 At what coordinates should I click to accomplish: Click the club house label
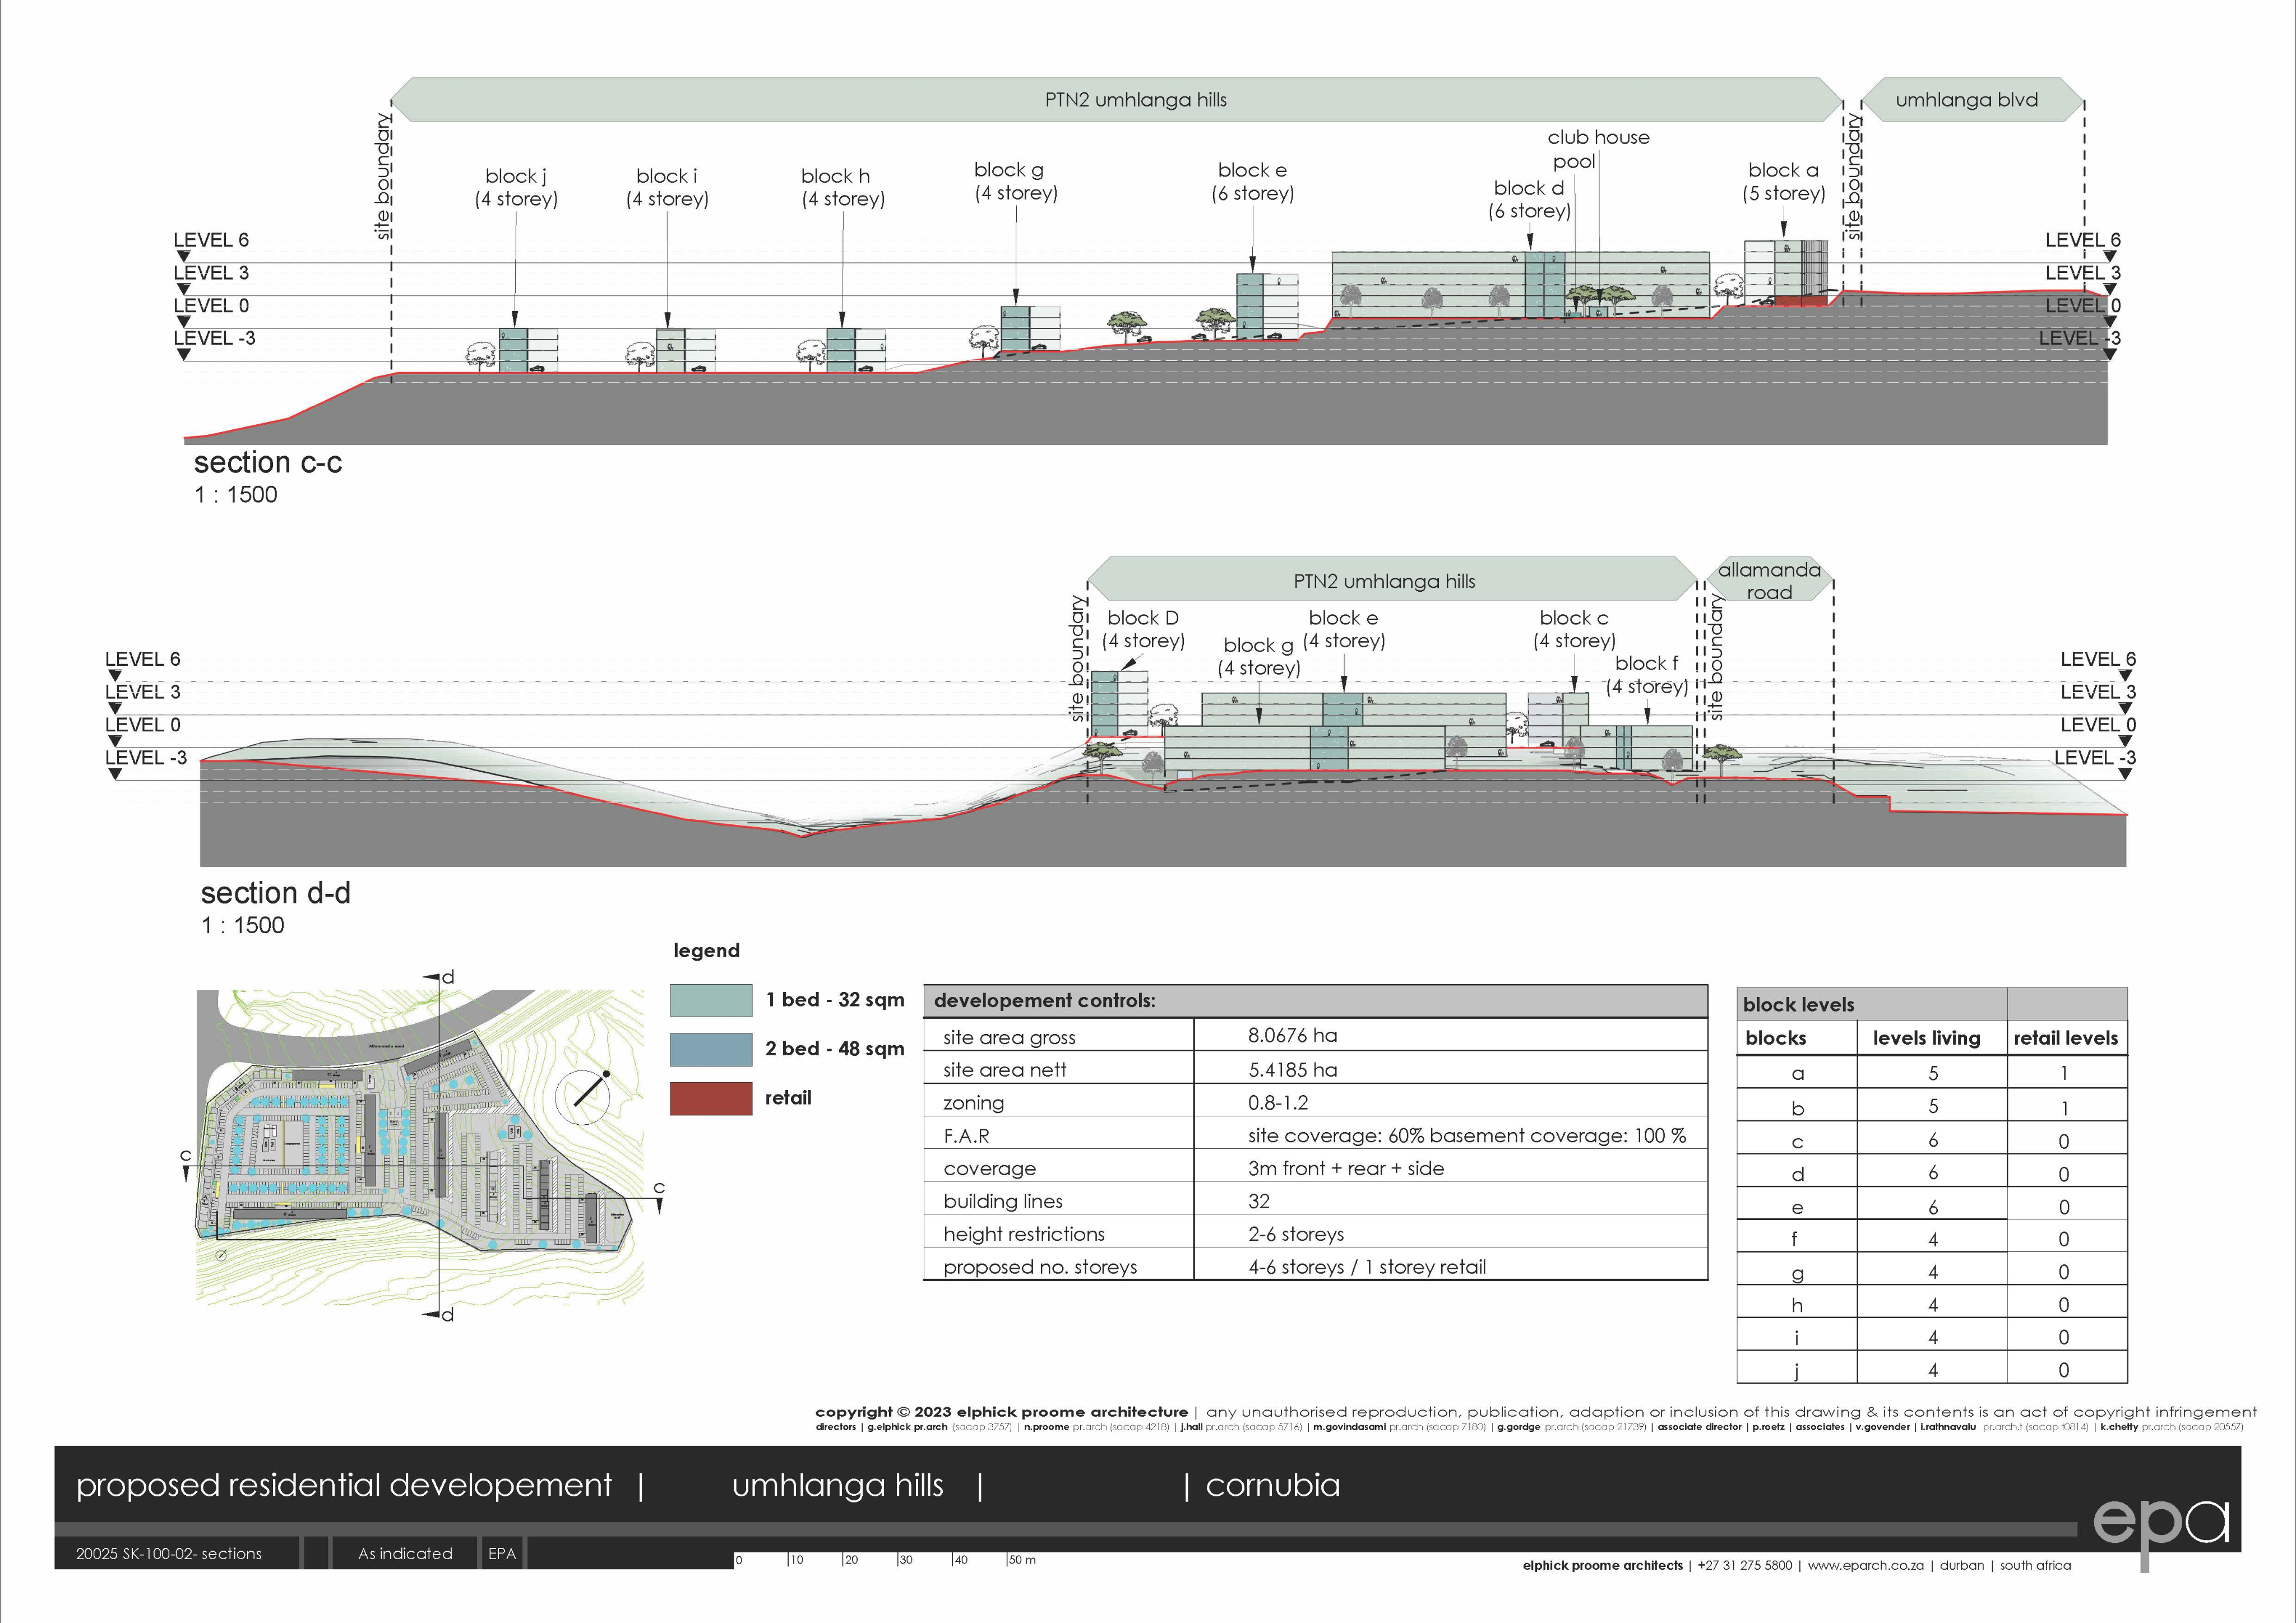click(1598, 138)
